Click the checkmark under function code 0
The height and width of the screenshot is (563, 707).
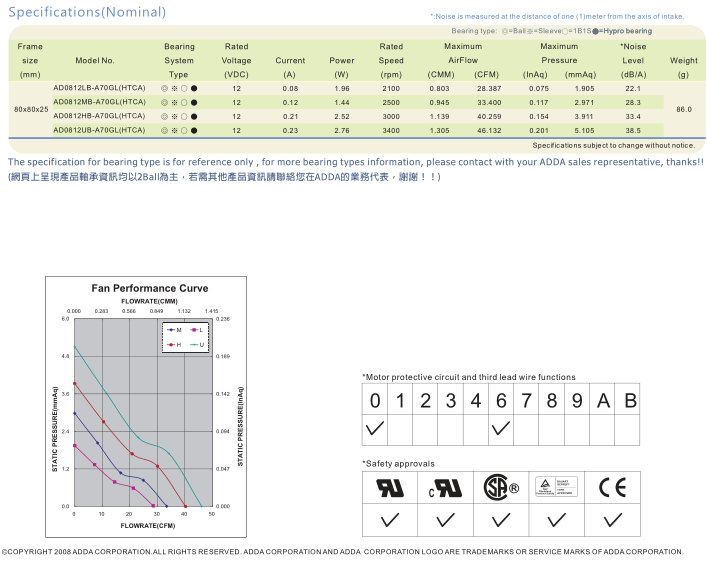coord(375,428)
